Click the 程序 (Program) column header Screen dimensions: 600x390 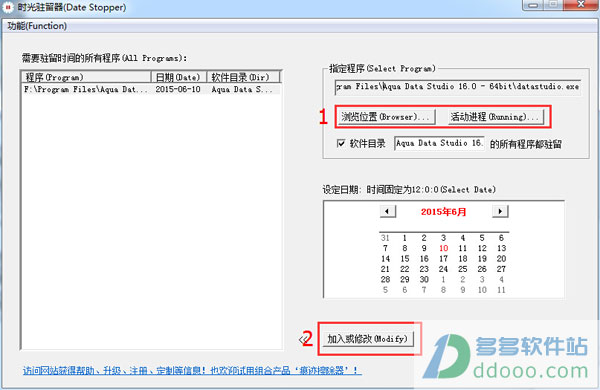pyautogui.click(x=86, y=77)
